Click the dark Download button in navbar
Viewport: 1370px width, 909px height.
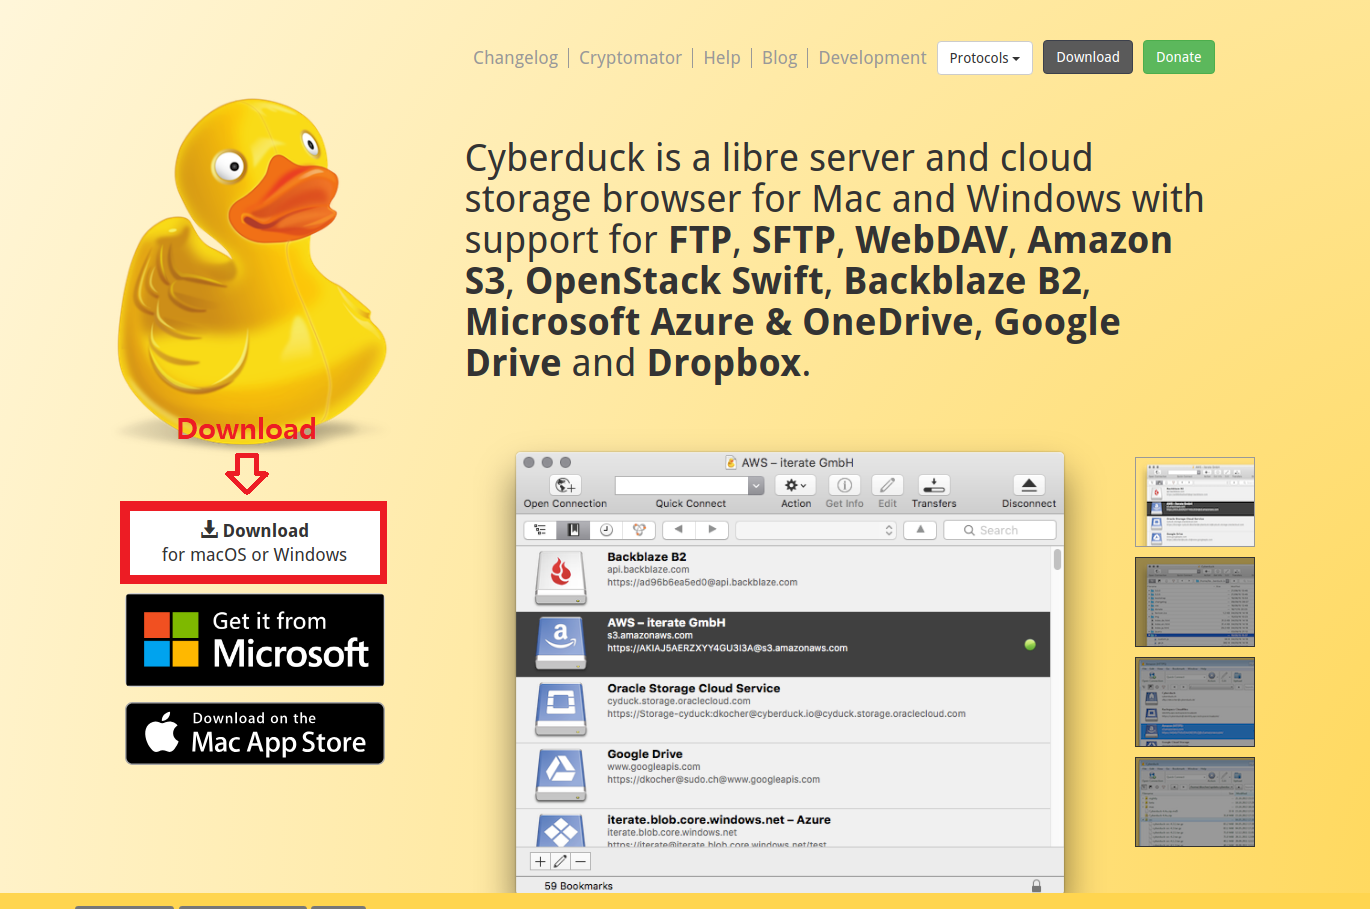[x=1088, y=57]
